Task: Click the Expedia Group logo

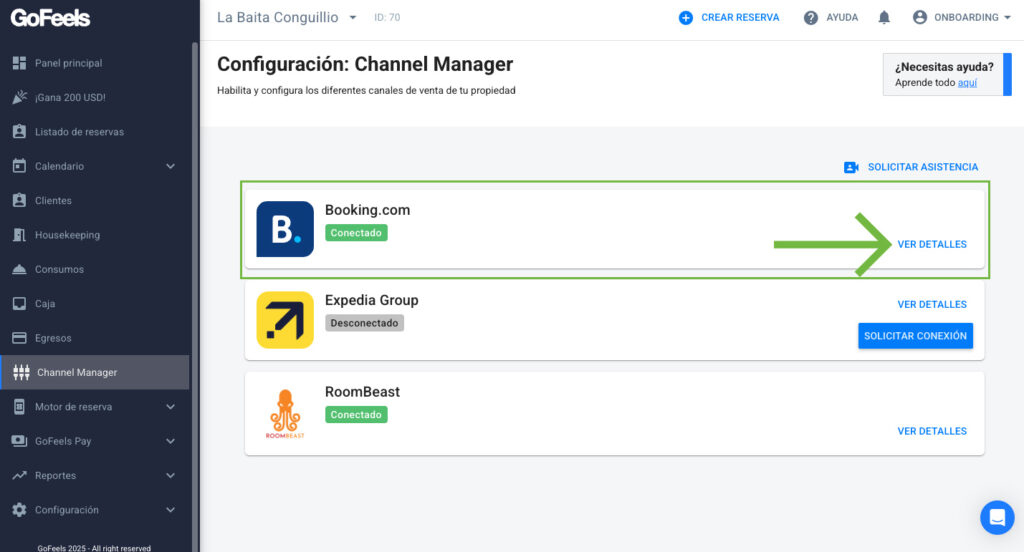Action: pos(285,319)
